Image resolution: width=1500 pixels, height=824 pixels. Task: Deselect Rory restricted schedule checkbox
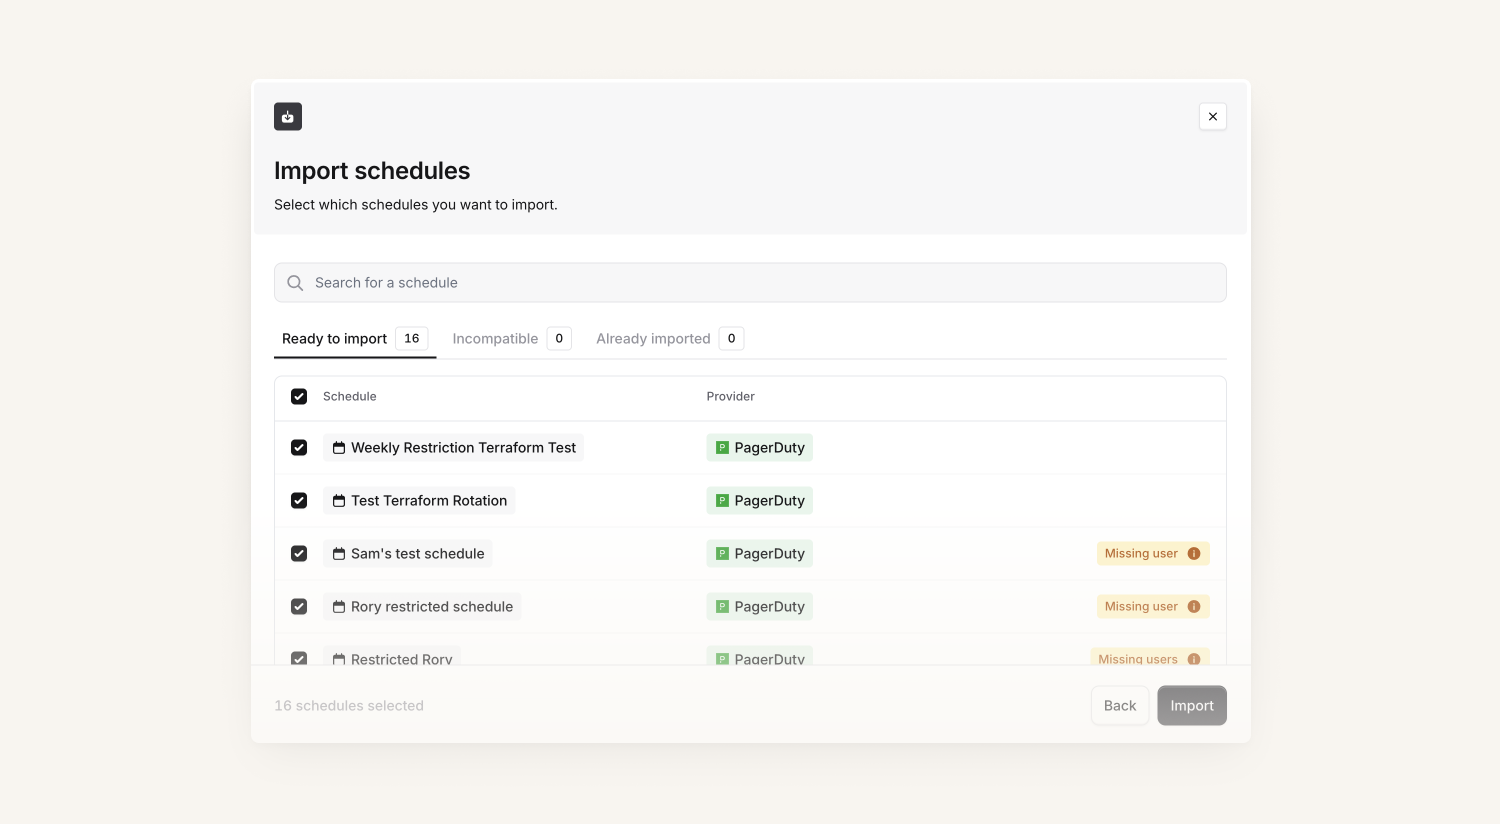click(299, 607)
